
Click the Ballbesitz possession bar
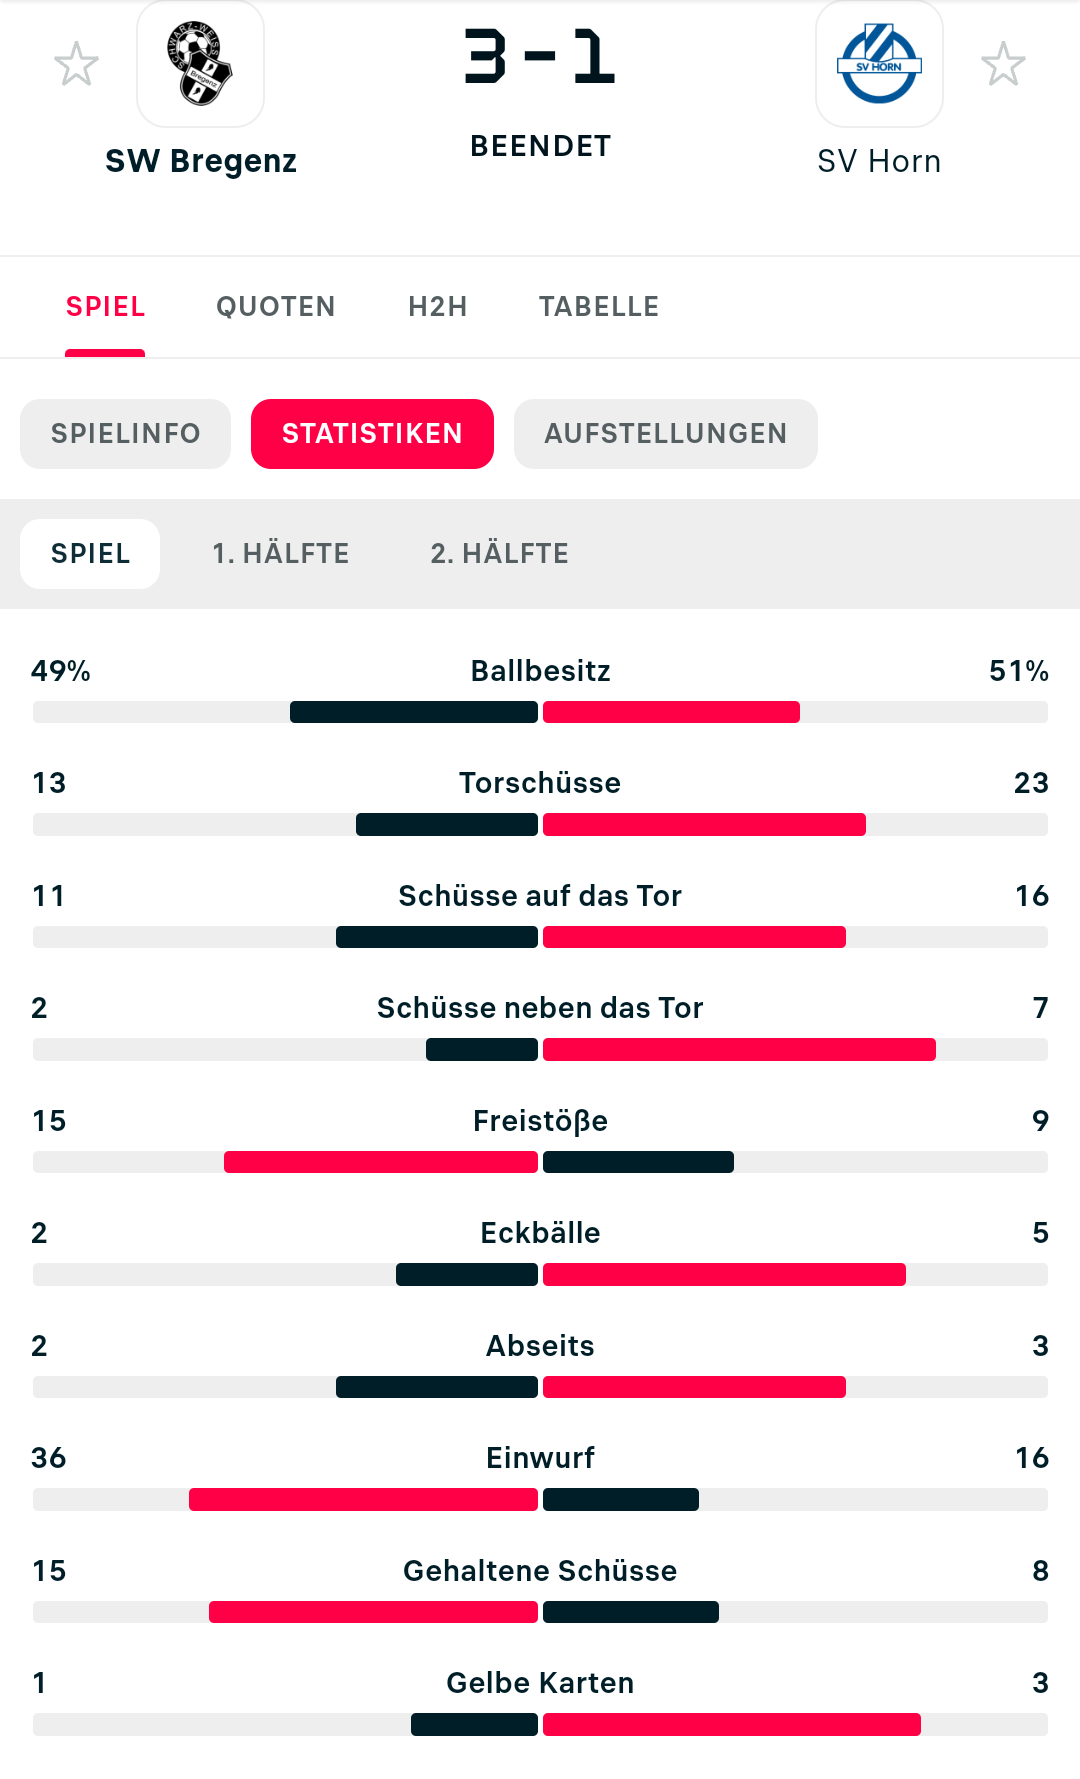tap(540, 712)
